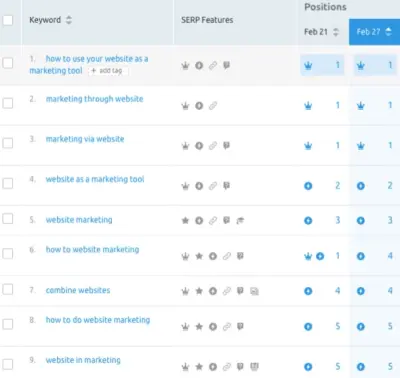This screenshot has height=378, width=400.
Task: Click people-also-ask icon in first keyword row
Action: point(227,65)
